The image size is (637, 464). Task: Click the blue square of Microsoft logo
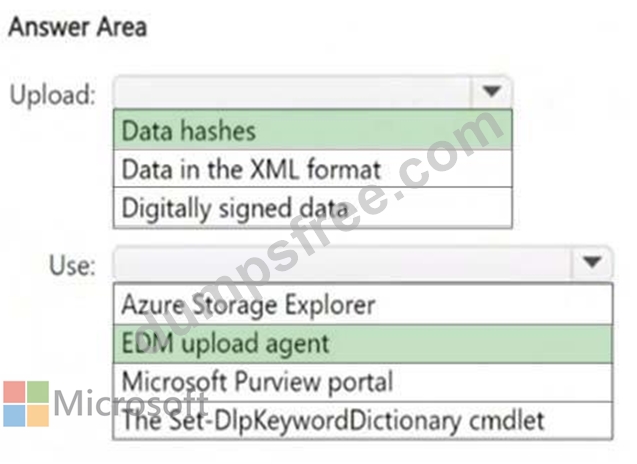pyautogui.click(x=14, y=415)
